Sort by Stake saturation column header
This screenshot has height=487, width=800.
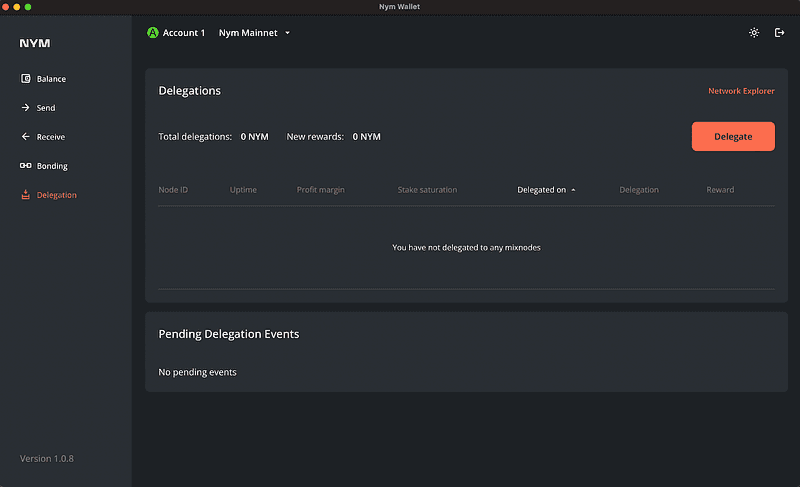click(427, 190)
